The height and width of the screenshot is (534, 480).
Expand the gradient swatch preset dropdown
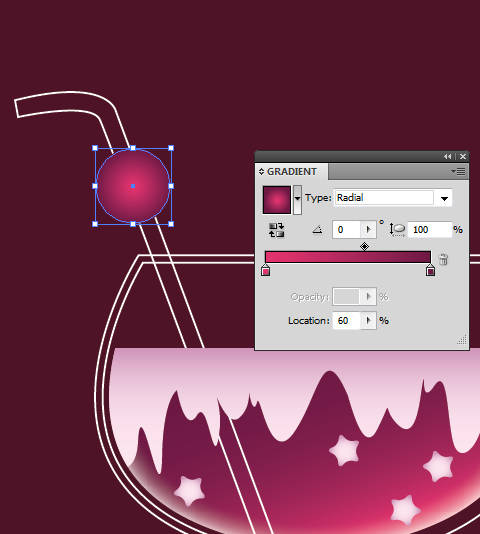[297, 200]
